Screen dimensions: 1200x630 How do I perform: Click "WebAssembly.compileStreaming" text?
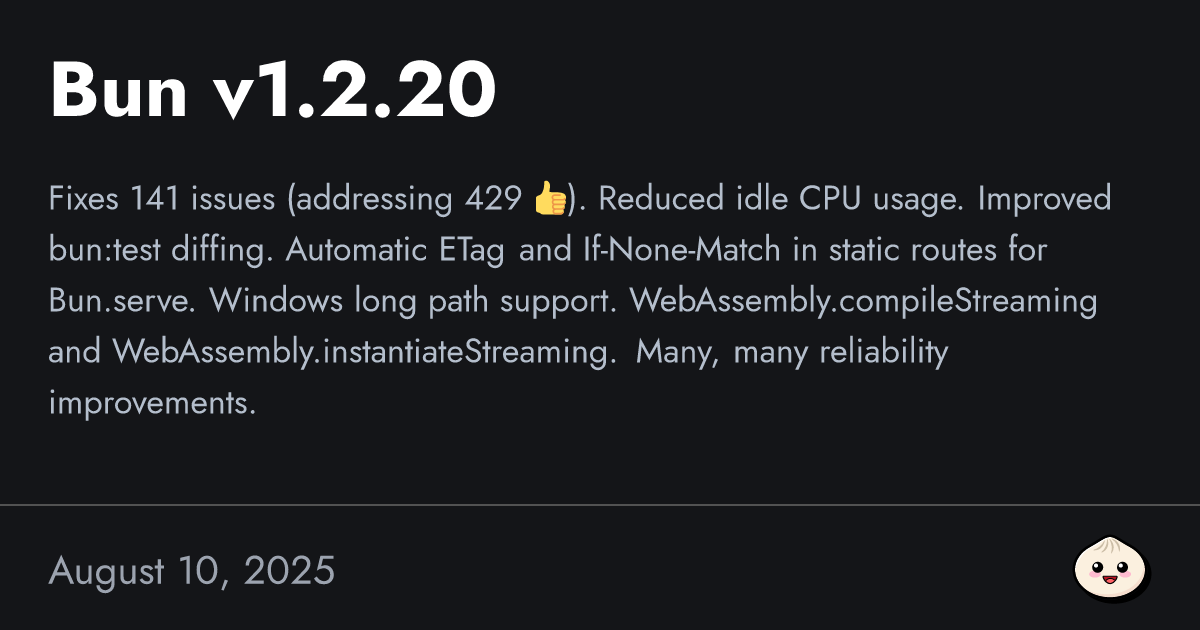point(863,301)
